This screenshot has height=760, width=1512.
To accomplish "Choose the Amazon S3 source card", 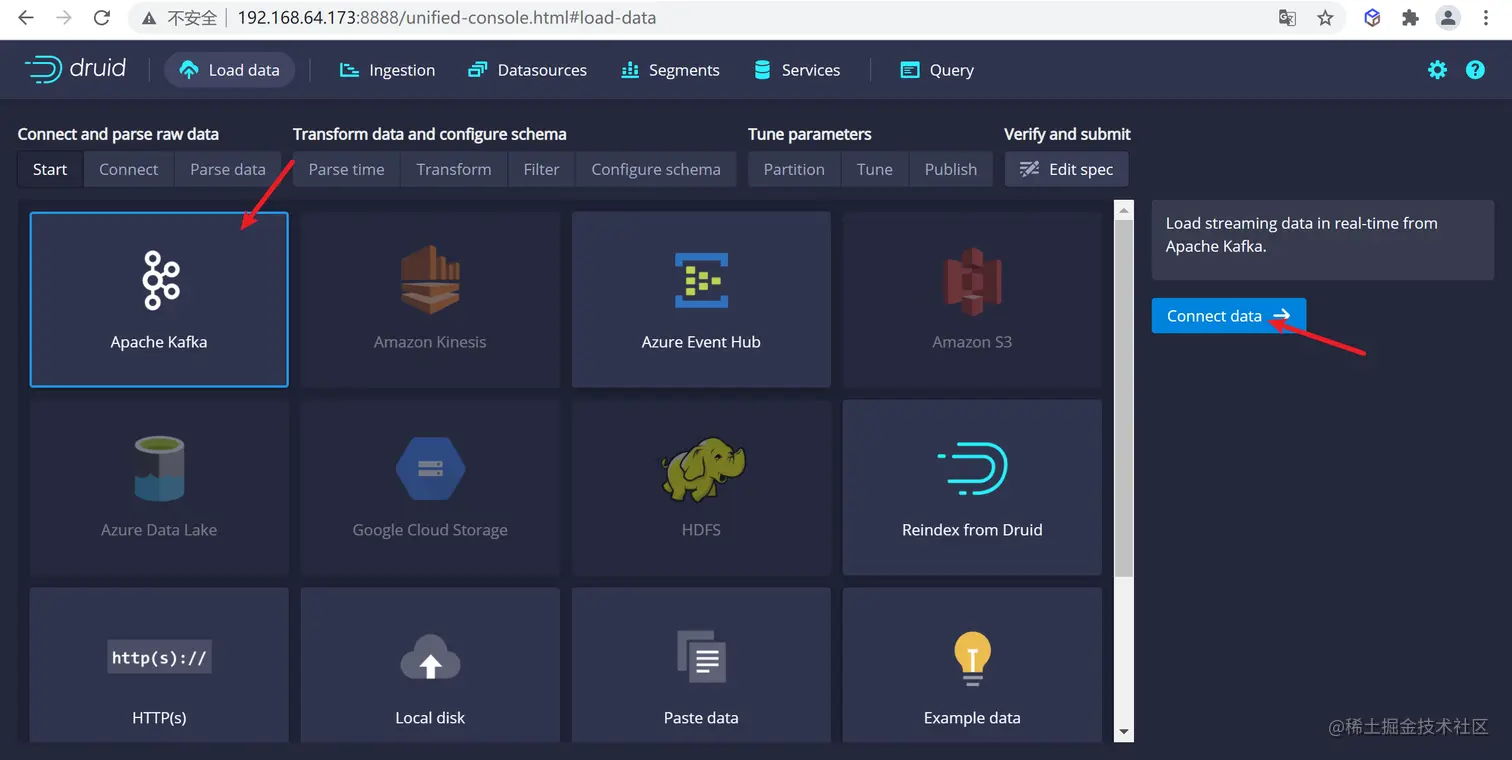I will tap(972, 299).
